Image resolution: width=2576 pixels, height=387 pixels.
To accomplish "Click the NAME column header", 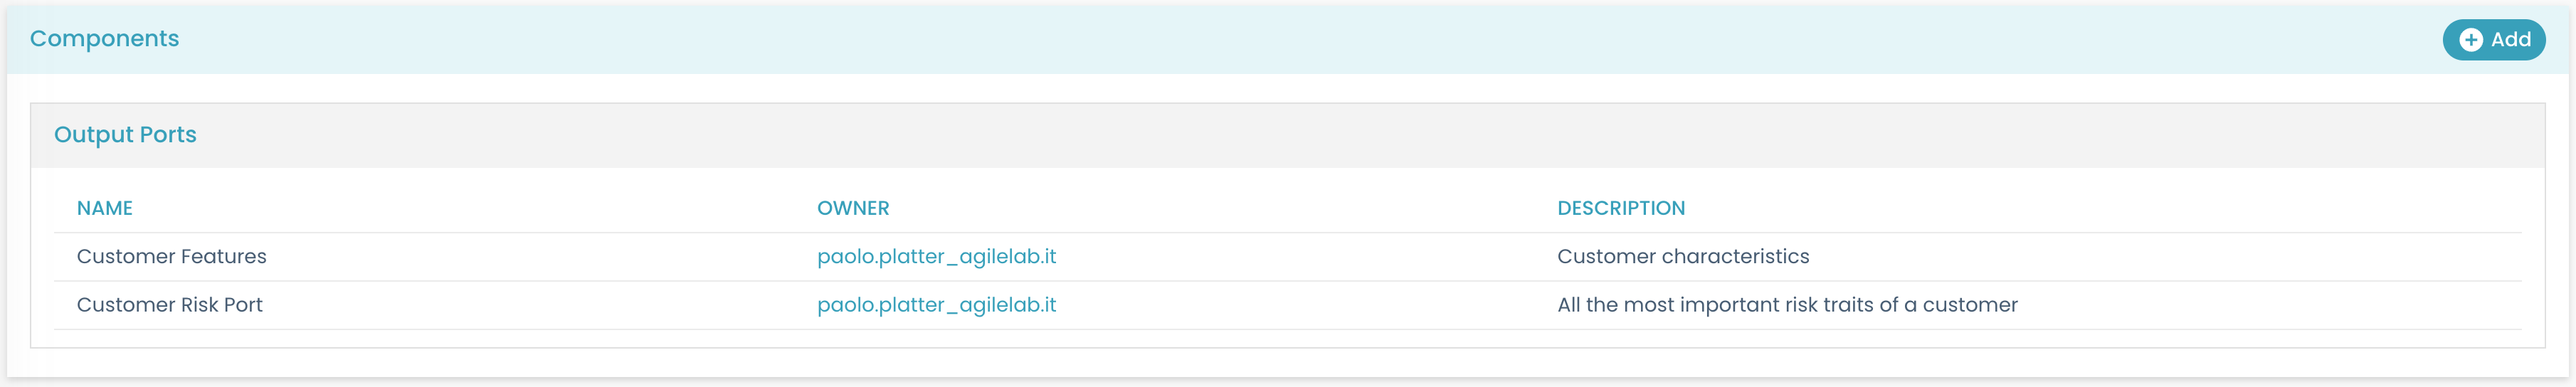I will pyautogui.click(x=105, y=208).
